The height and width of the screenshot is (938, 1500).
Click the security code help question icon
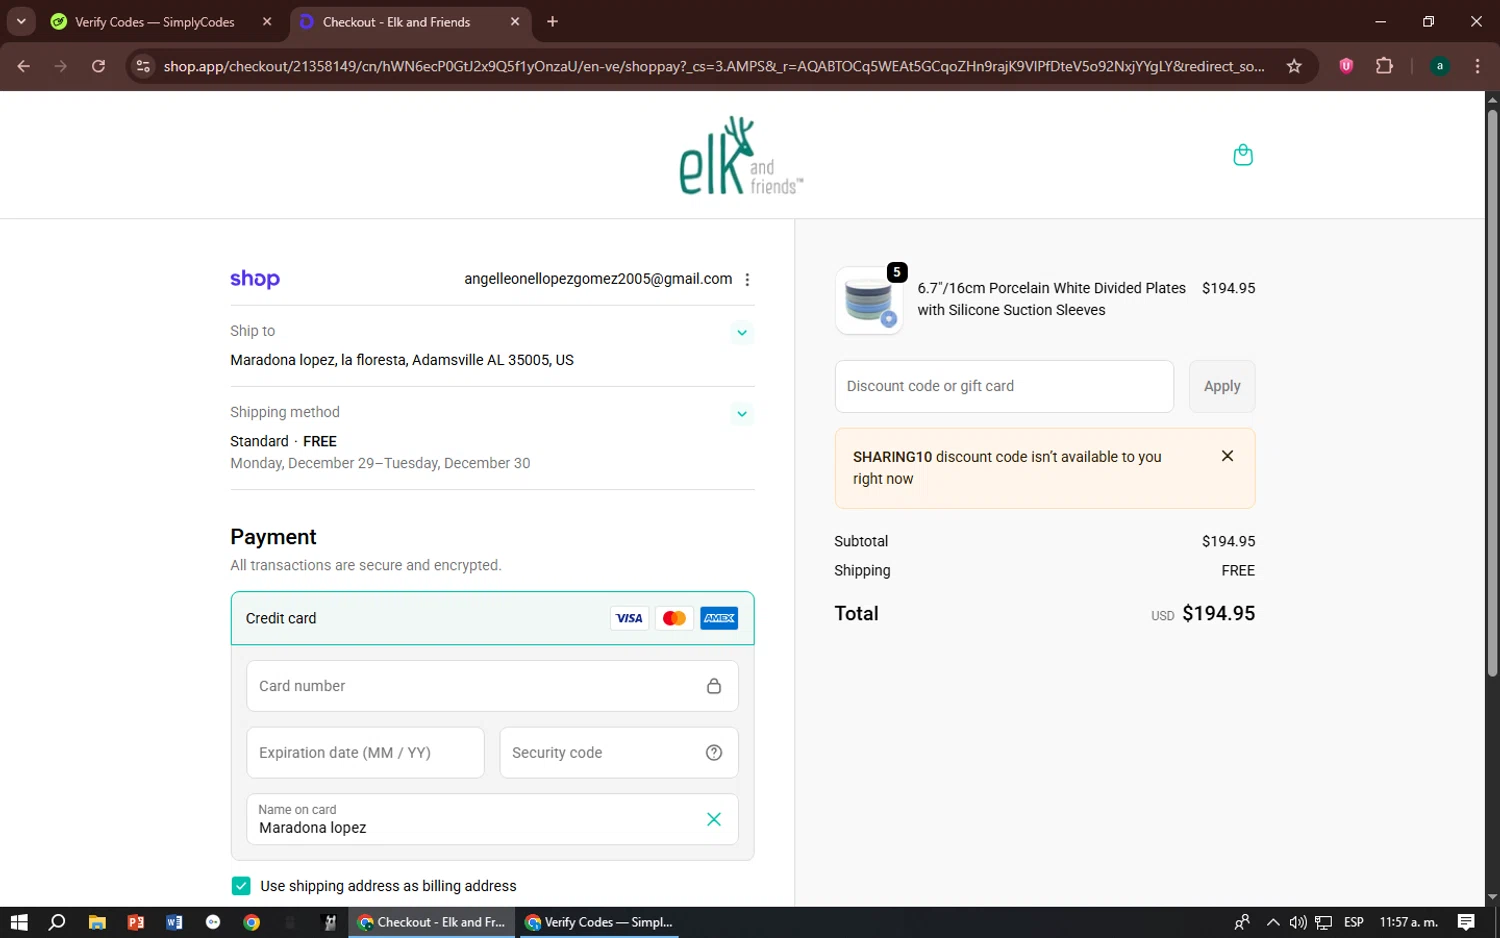coord(714,753)
